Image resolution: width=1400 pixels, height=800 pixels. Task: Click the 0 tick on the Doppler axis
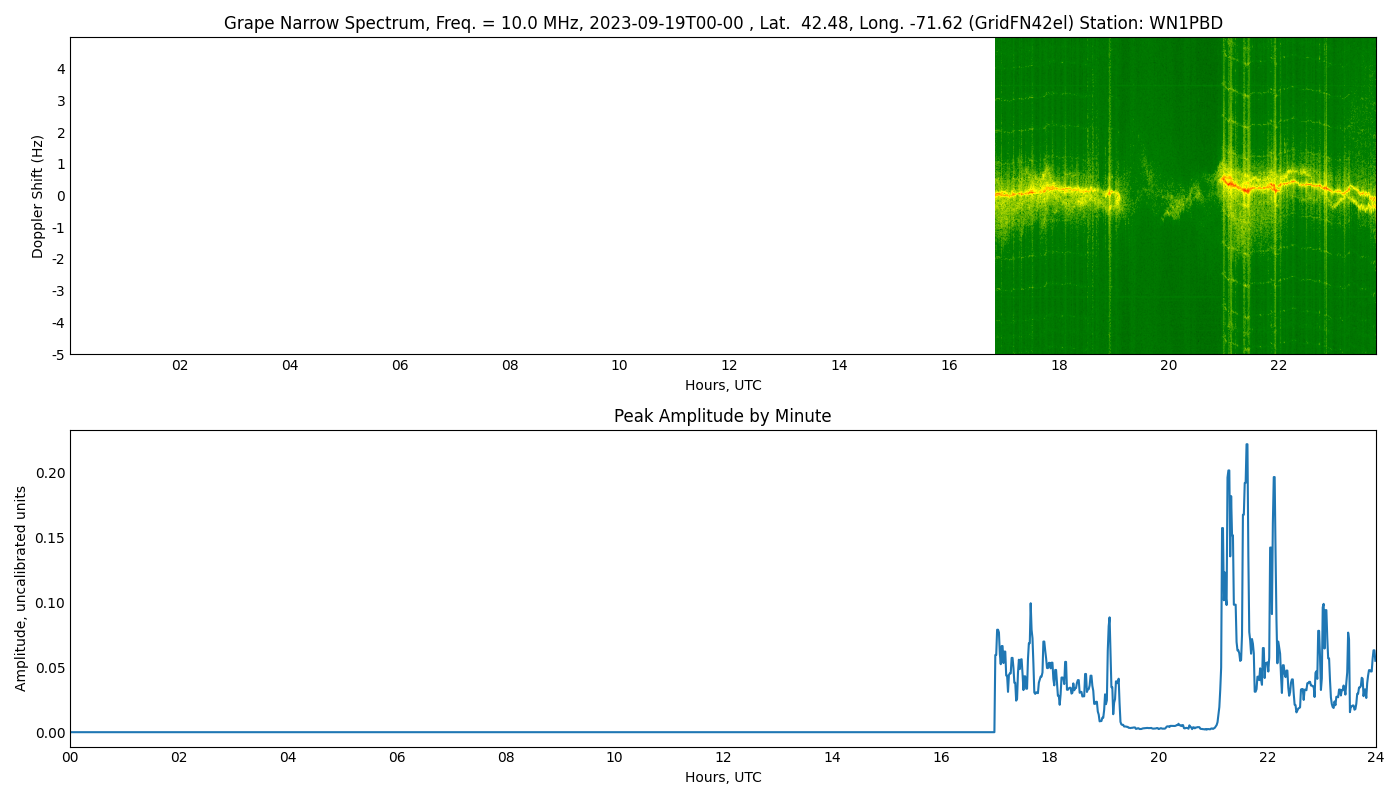tap(61, 196)
